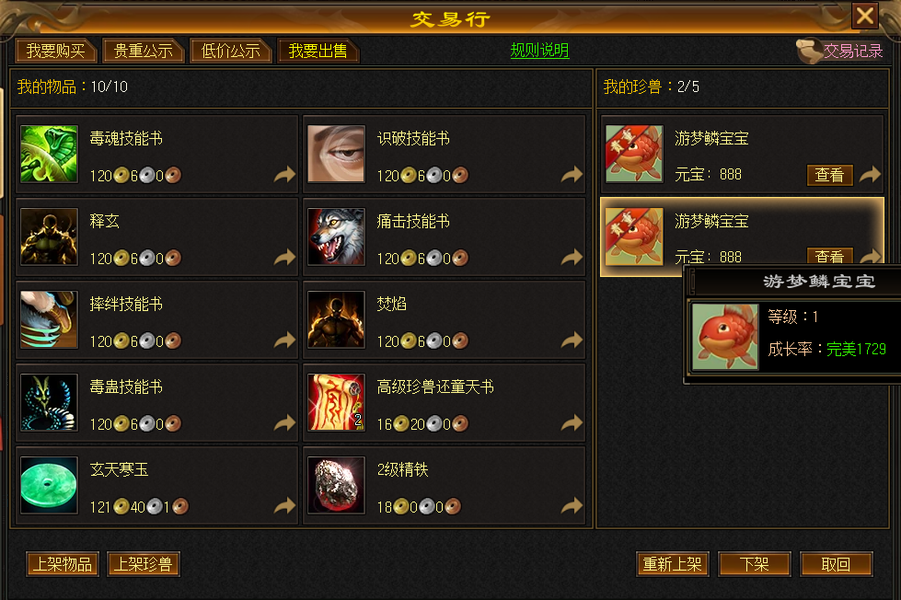Open the 规则说明 link
The width and height of the screenshot is (901, 600).
coord(540,51)
